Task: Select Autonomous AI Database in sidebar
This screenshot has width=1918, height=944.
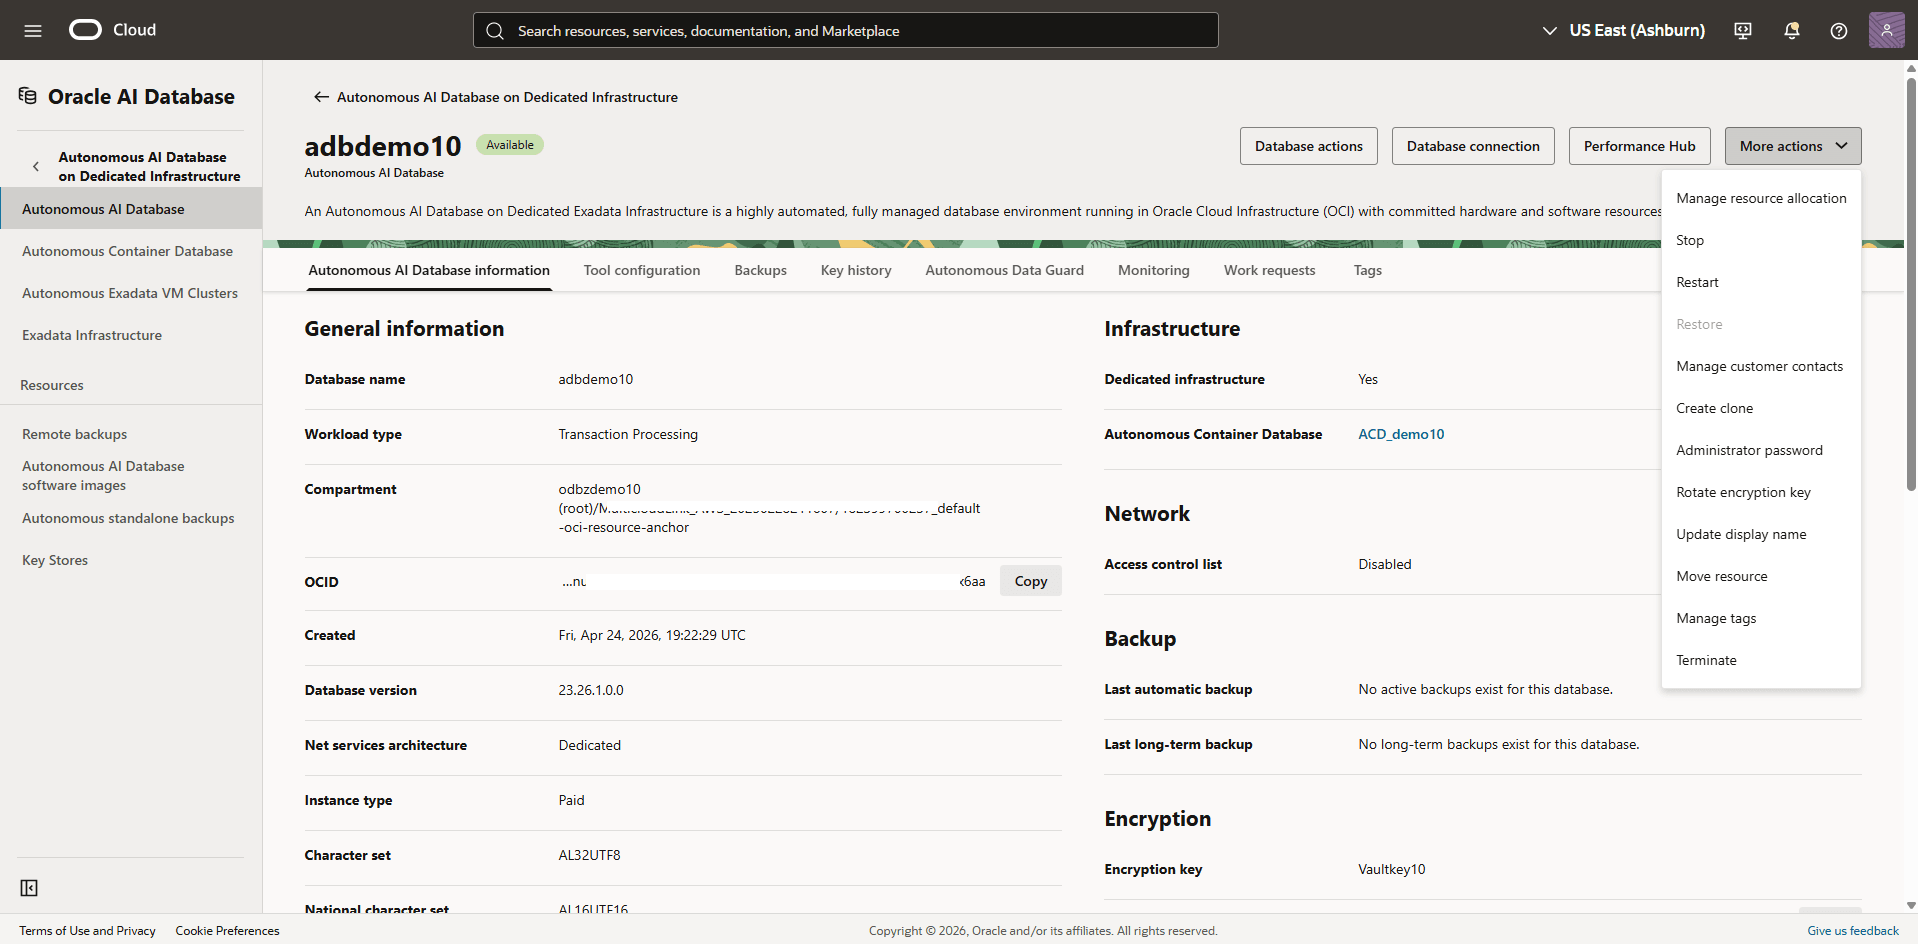Action: click(131, 209)
